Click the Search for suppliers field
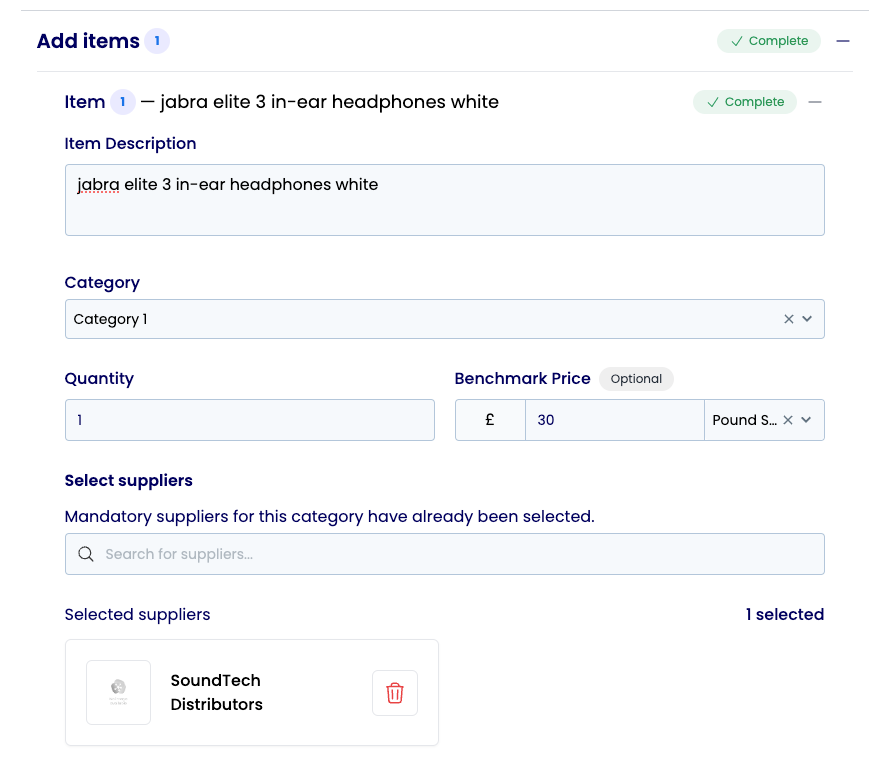The width and height of the screenshot is (895, 767). tap(445, 554)
